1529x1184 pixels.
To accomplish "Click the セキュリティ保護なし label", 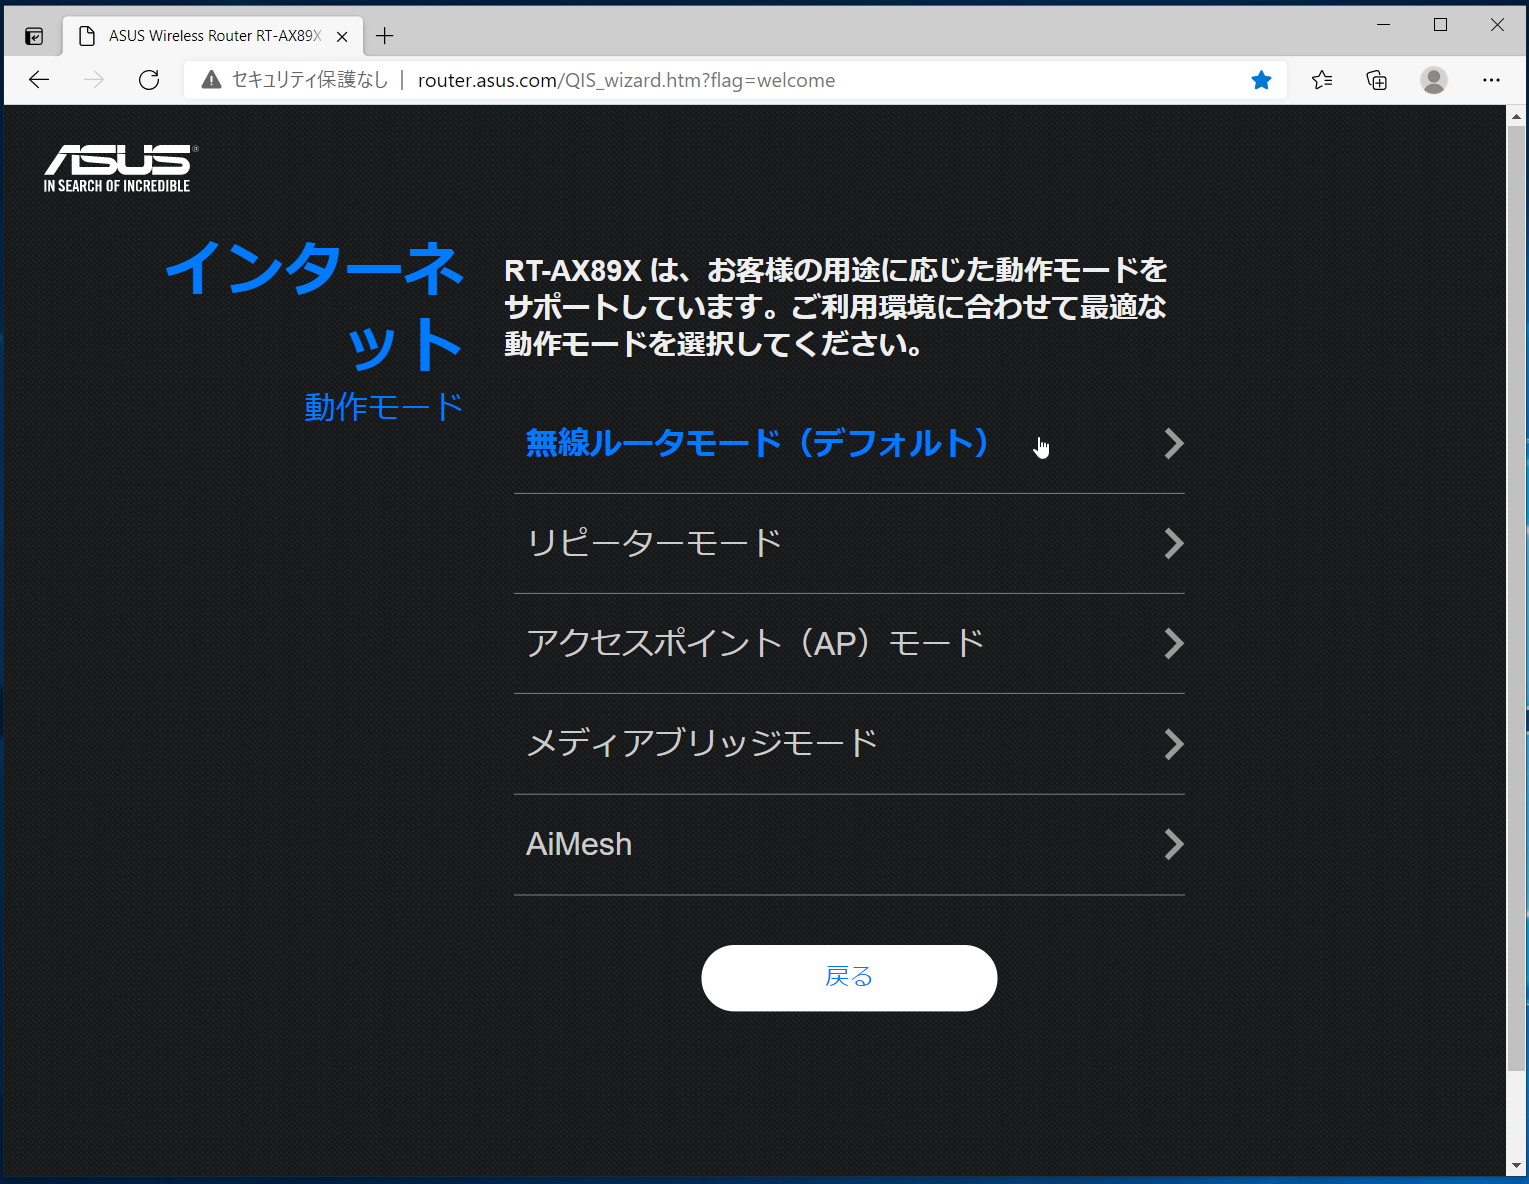I will 310,80.
